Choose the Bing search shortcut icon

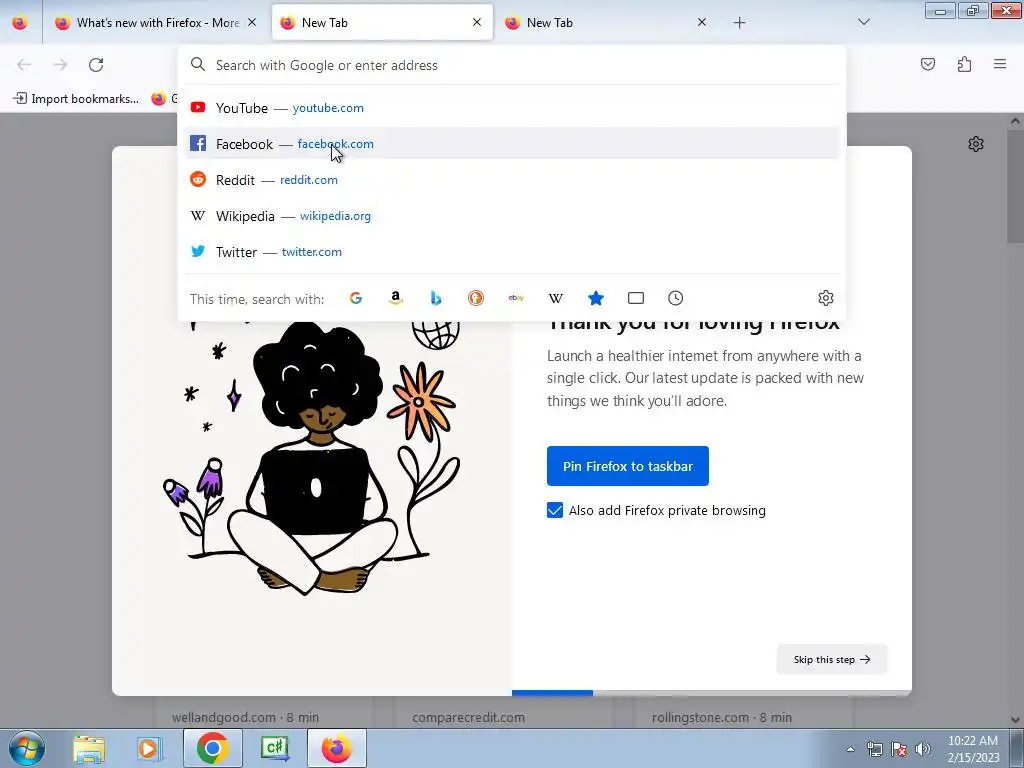coord(436,298)
